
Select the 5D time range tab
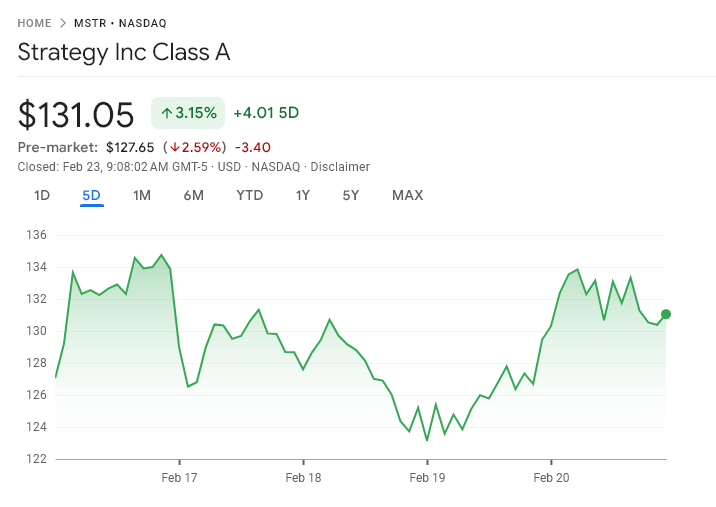pyautogui.click(x=91, y=195)
